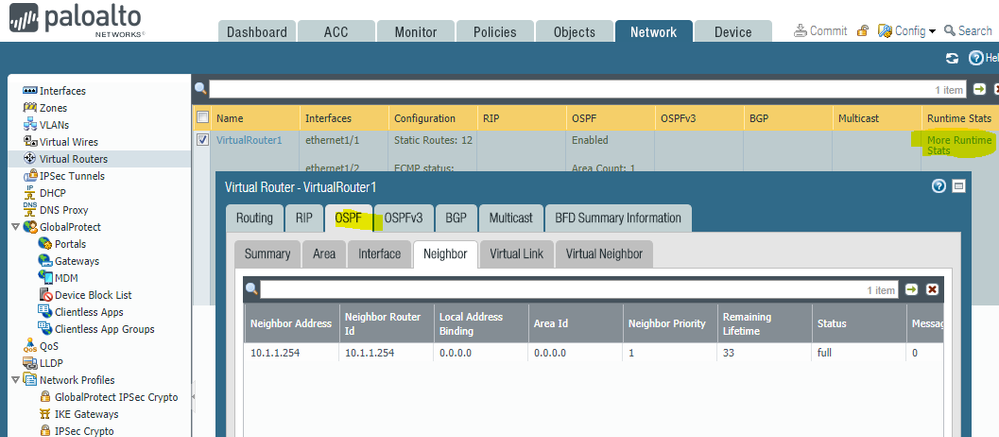Click the Gateways icon under GlobalProtect
Screen dimensions: 999x437
click(45, 261)
